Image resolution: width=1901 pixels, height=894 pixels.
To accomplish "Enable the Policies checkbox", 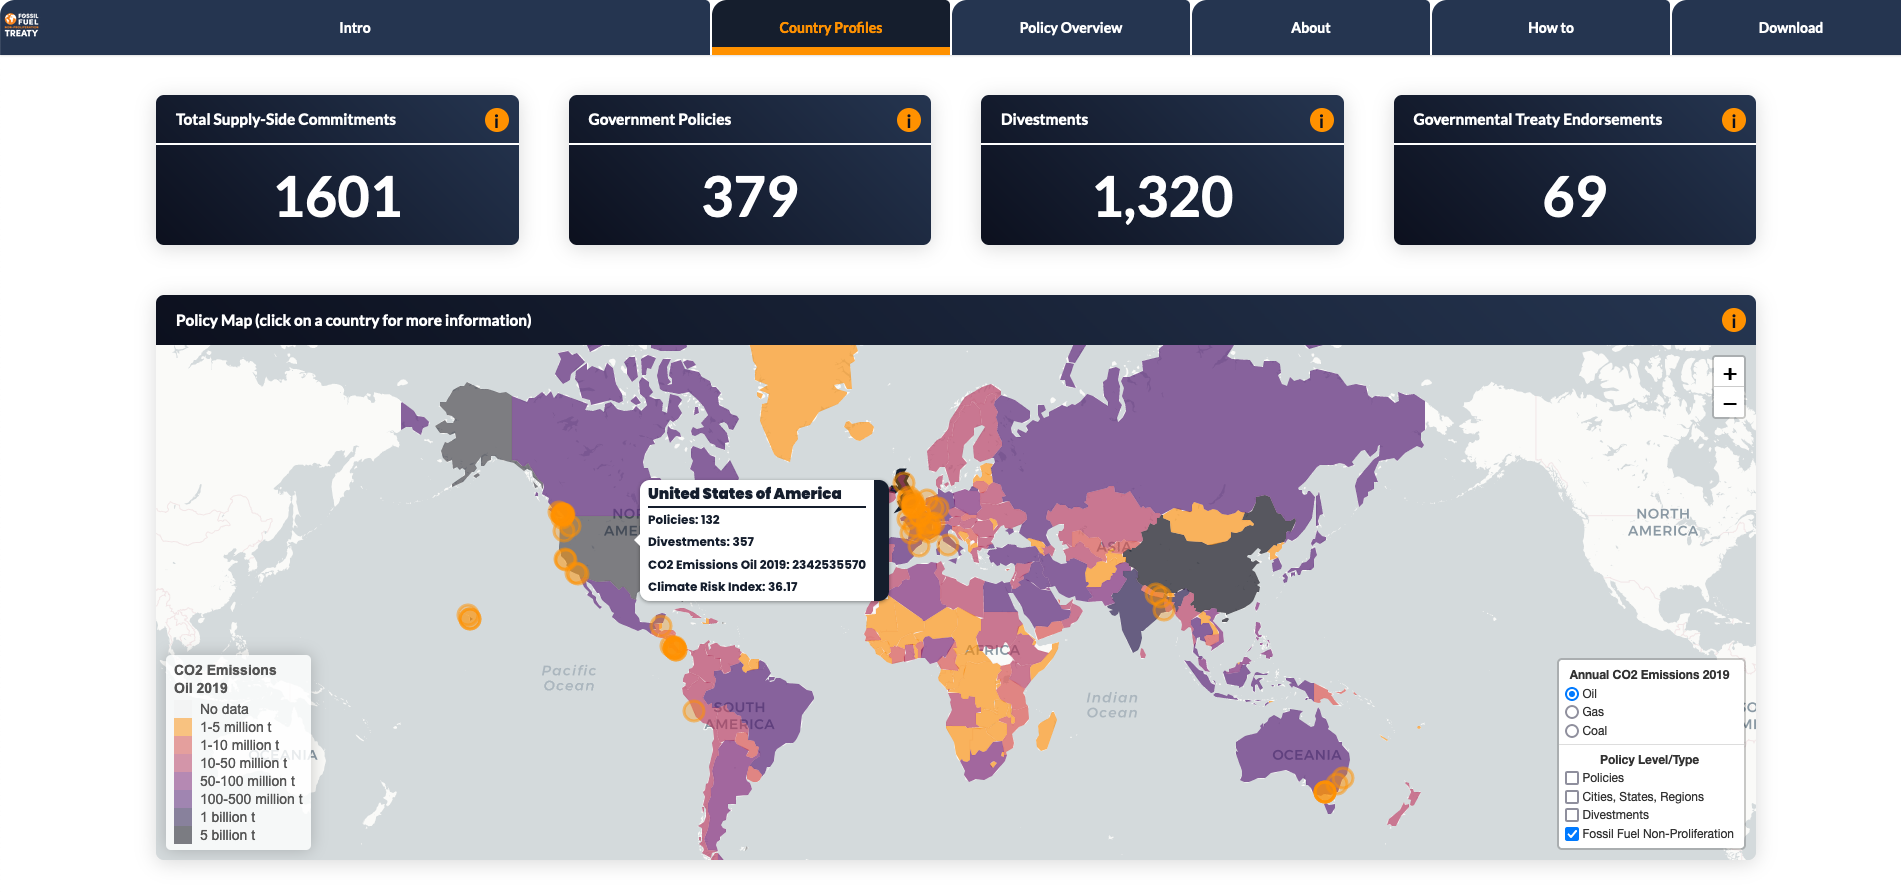I will (x=1572, y=778).
